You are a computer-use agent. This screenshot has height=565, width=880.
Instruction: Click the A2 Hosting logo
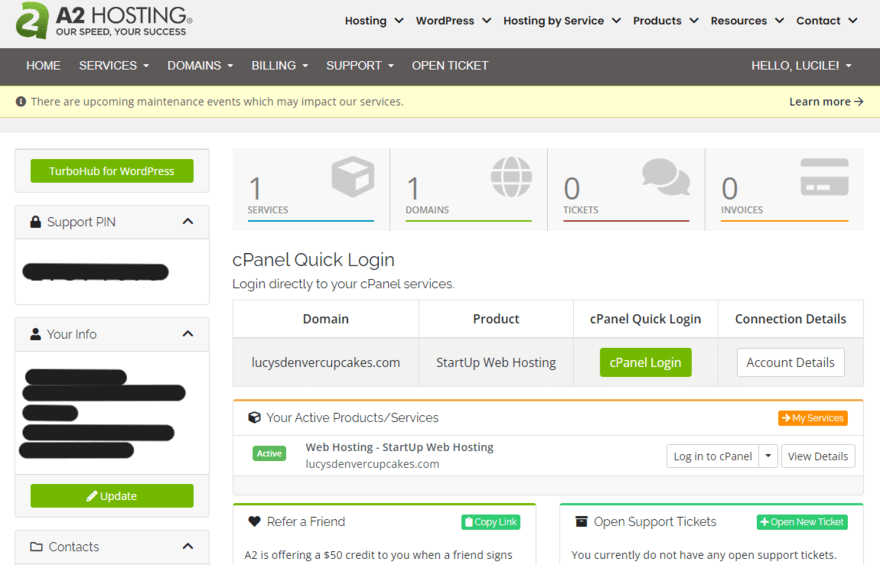pos(104,20)
